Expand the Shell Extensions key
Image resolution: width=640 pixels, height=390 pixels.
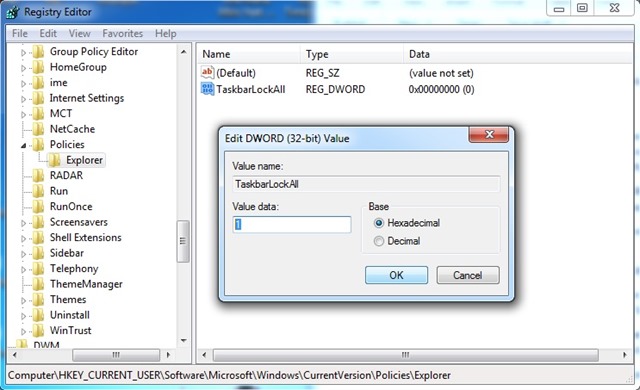tap(23, 239)
